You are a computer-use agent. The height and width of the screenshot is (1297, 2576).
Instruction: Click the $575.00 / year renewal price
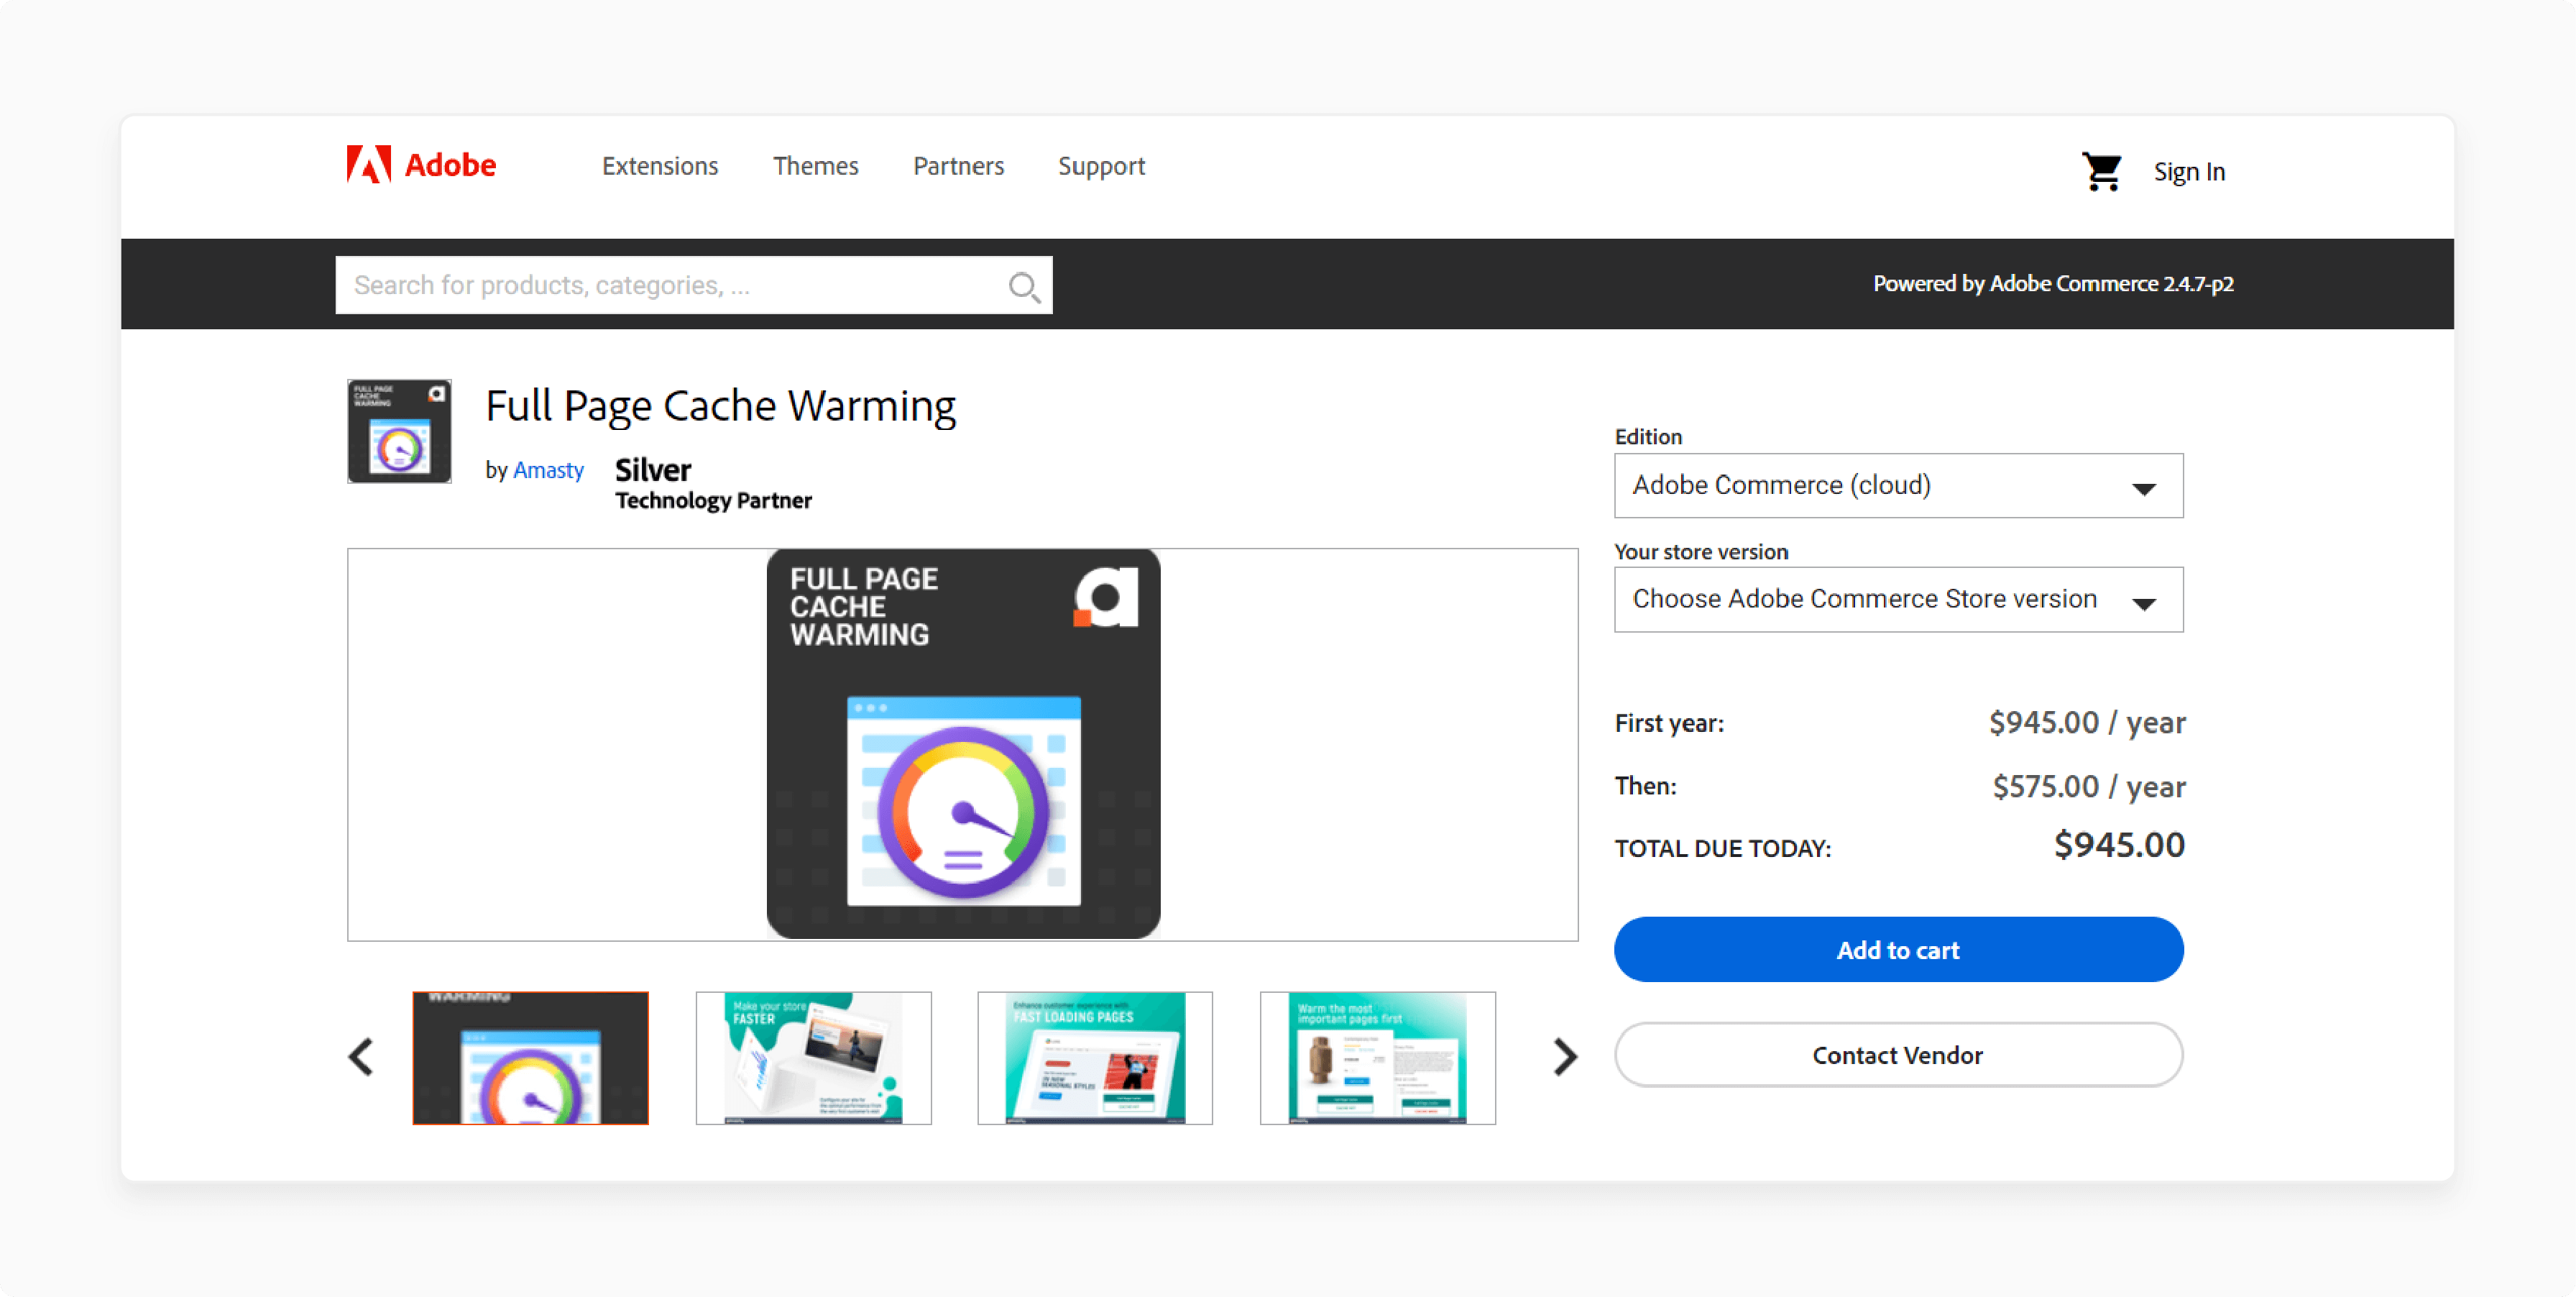click(x=2089, y=787)
